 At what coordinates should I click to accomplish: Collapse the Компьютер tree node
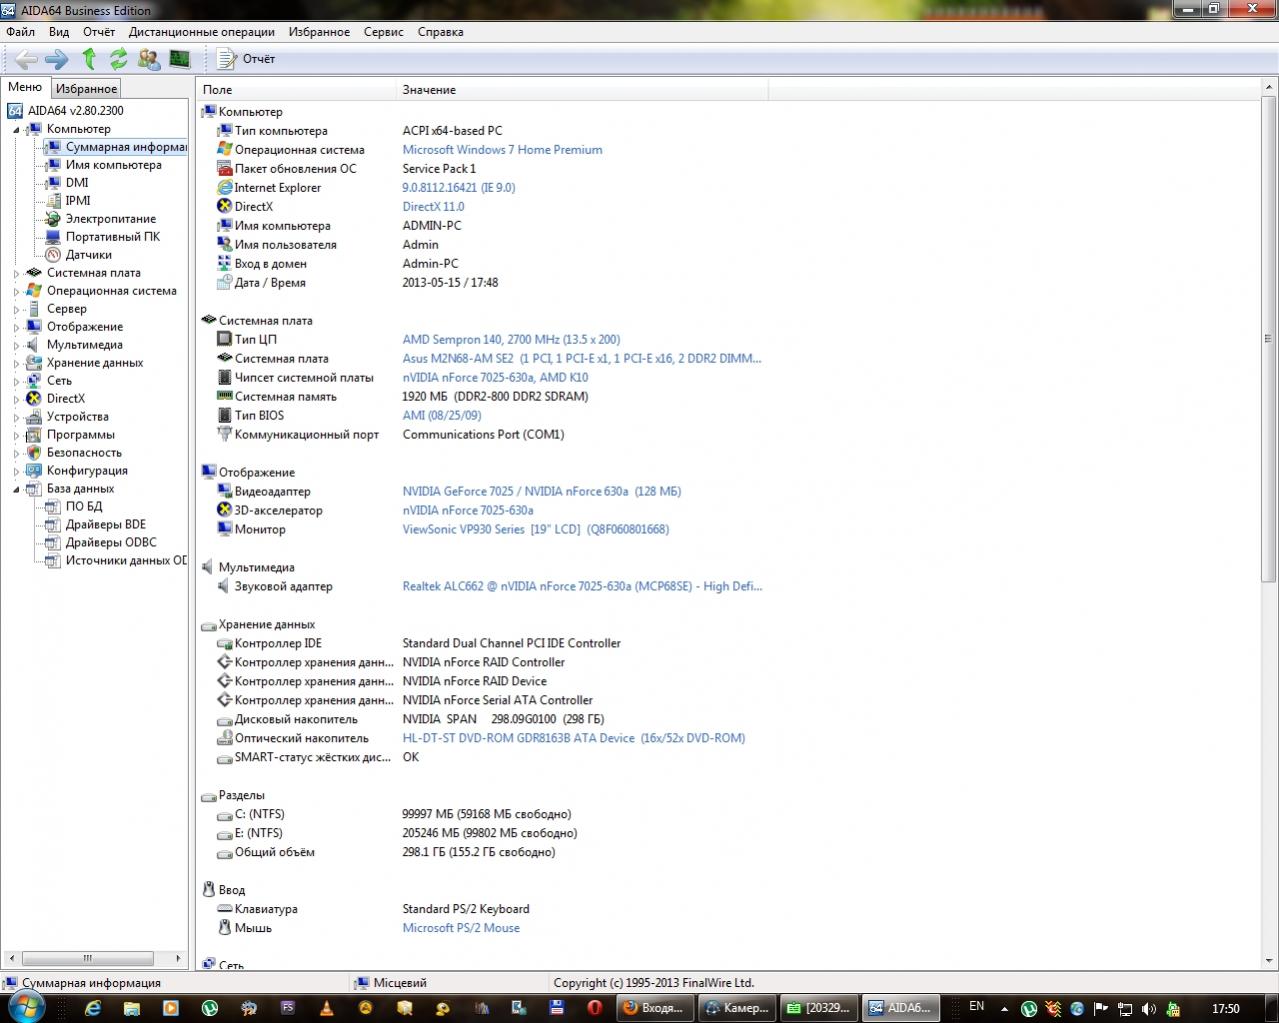17,130
